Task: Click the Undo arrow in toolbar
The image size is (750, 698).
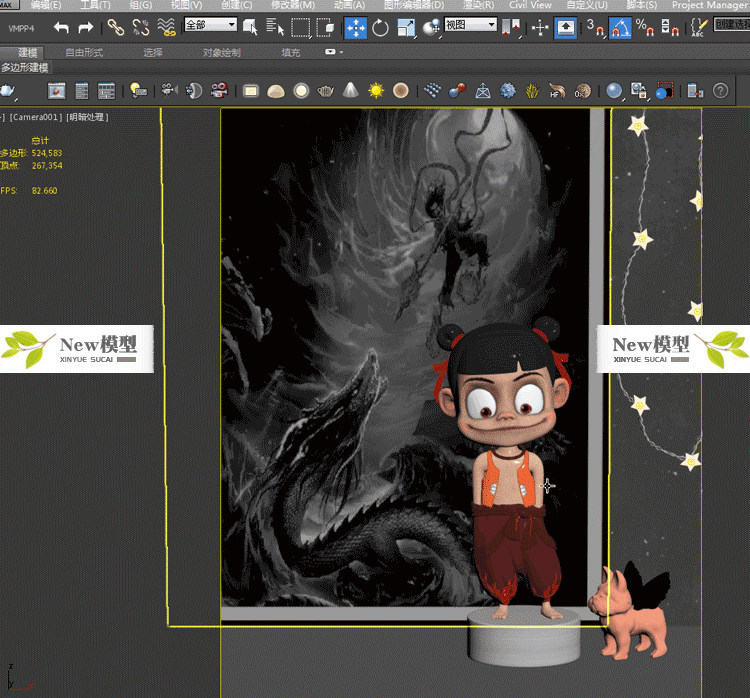Action: (62, 27)
